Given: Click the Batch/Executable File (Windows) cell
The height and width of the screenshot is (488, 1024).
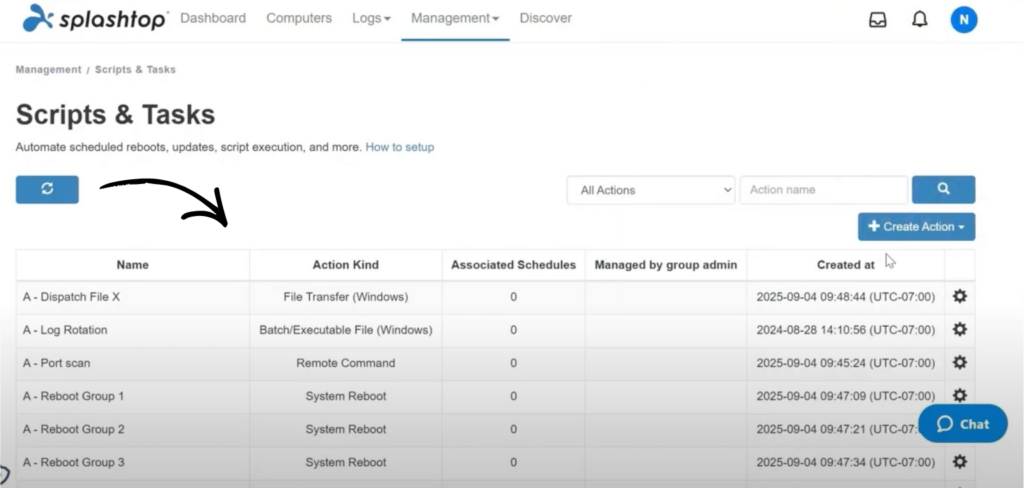Looking at the screenshot, I should tap(345, 330).
